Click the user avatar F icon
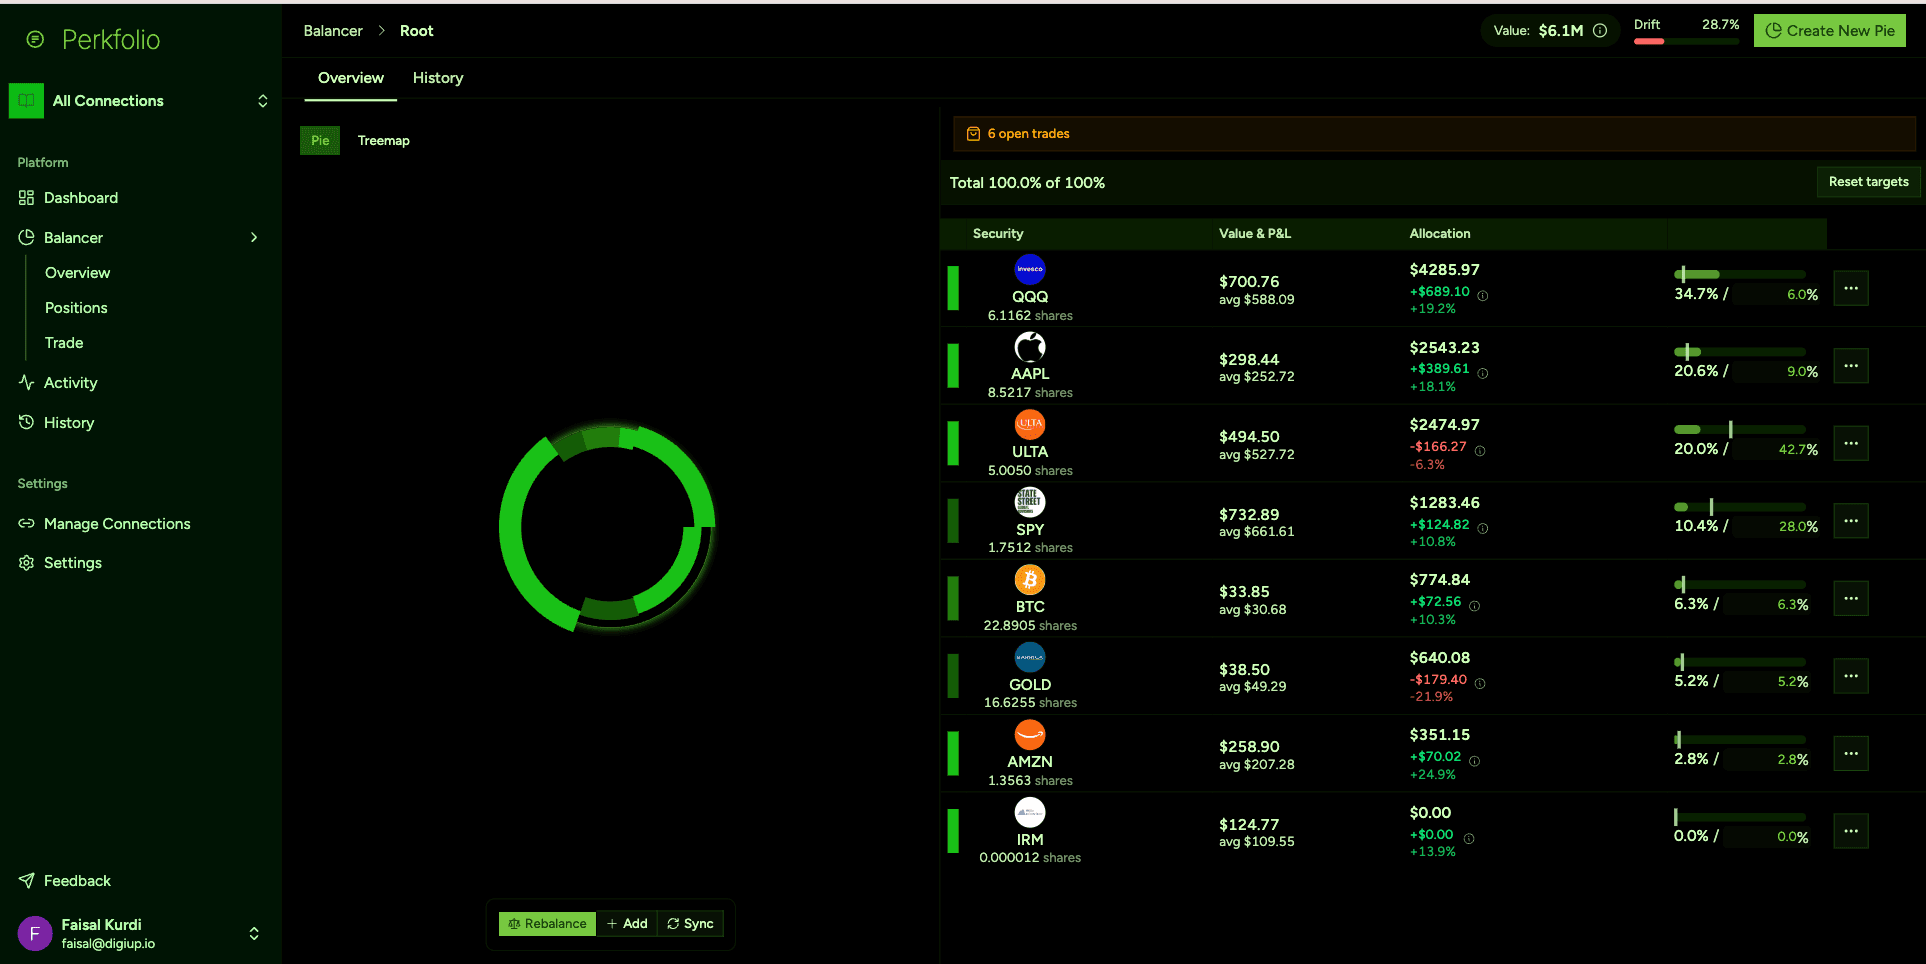This screenshot has height=964, width=1926. [35, 934]
